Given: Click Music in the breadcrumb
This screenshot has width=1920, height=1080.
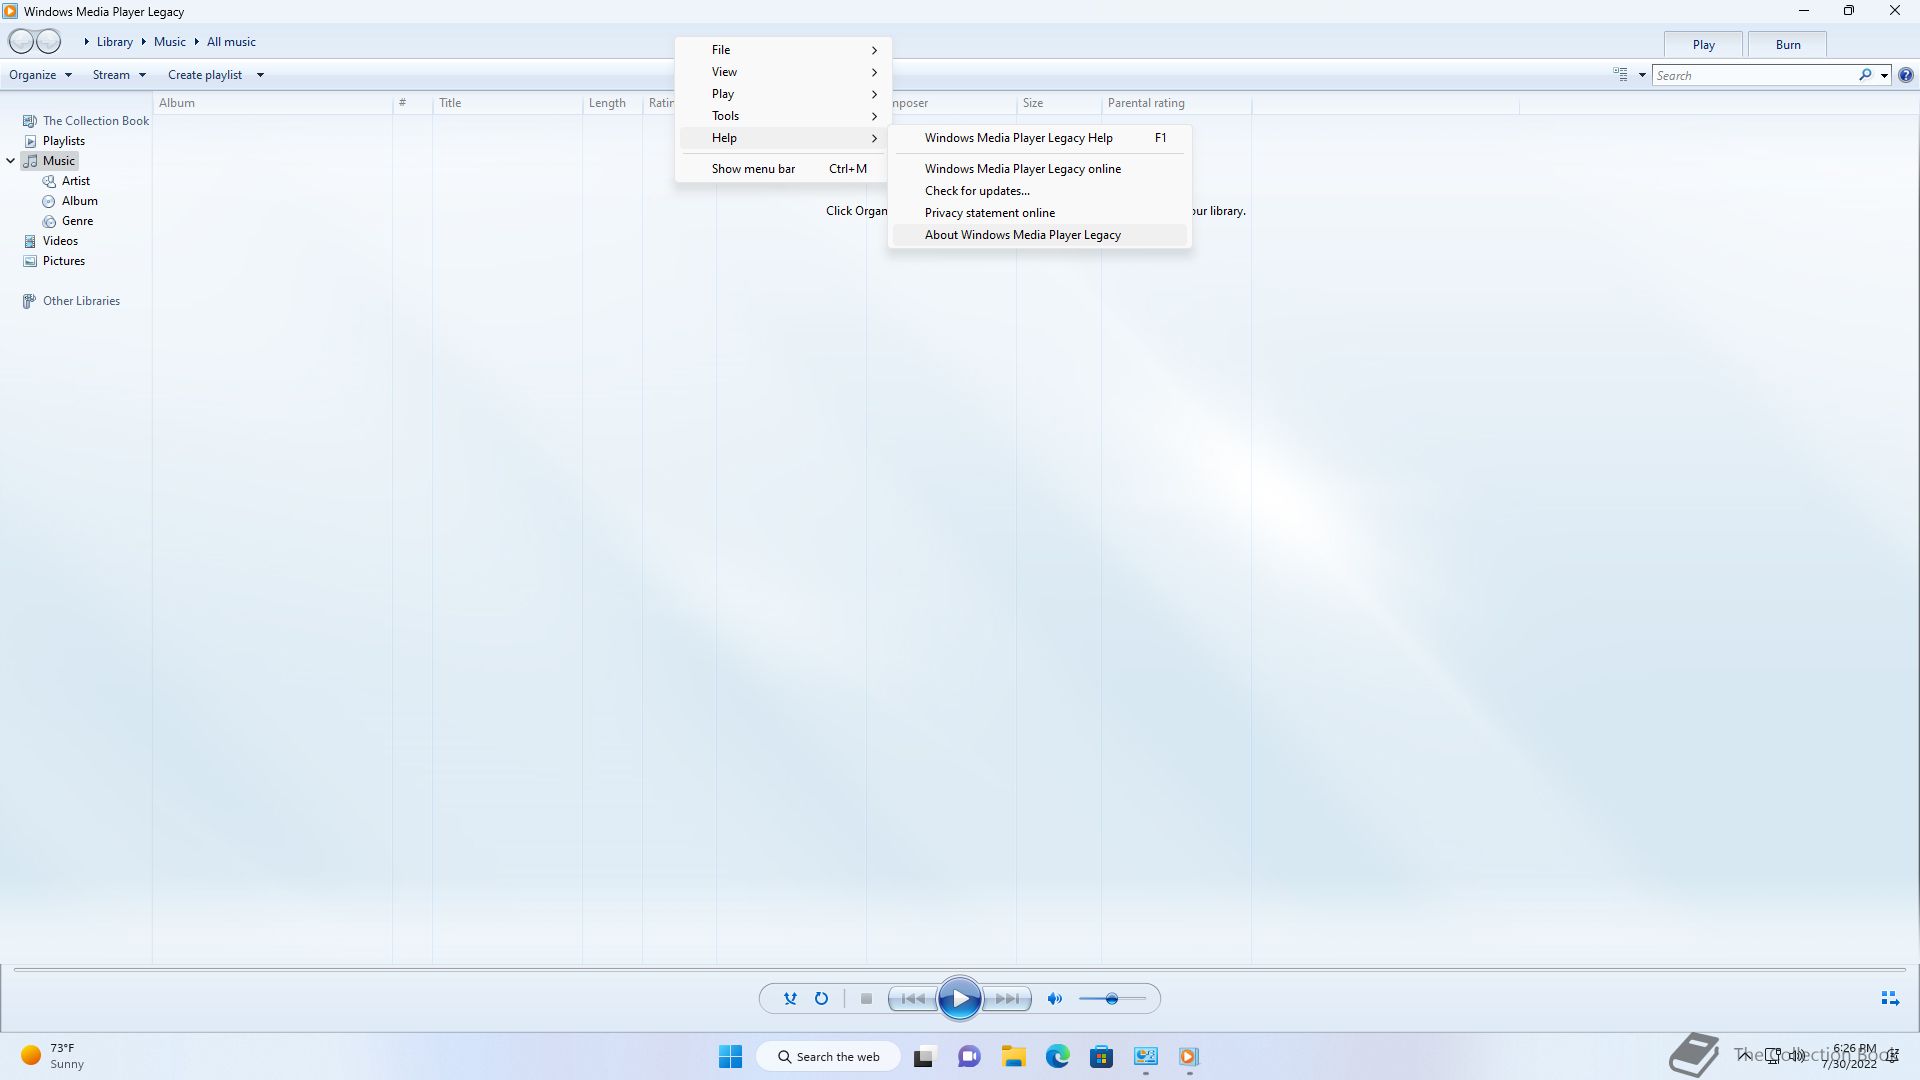Looking at the screenshot, I should tap(170, 42).
